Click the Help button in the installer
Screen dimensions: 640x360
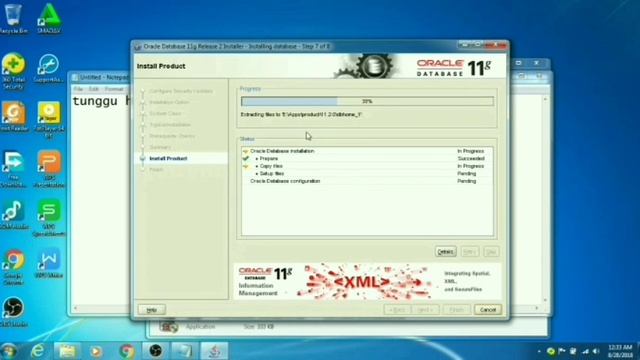point(151,310)
